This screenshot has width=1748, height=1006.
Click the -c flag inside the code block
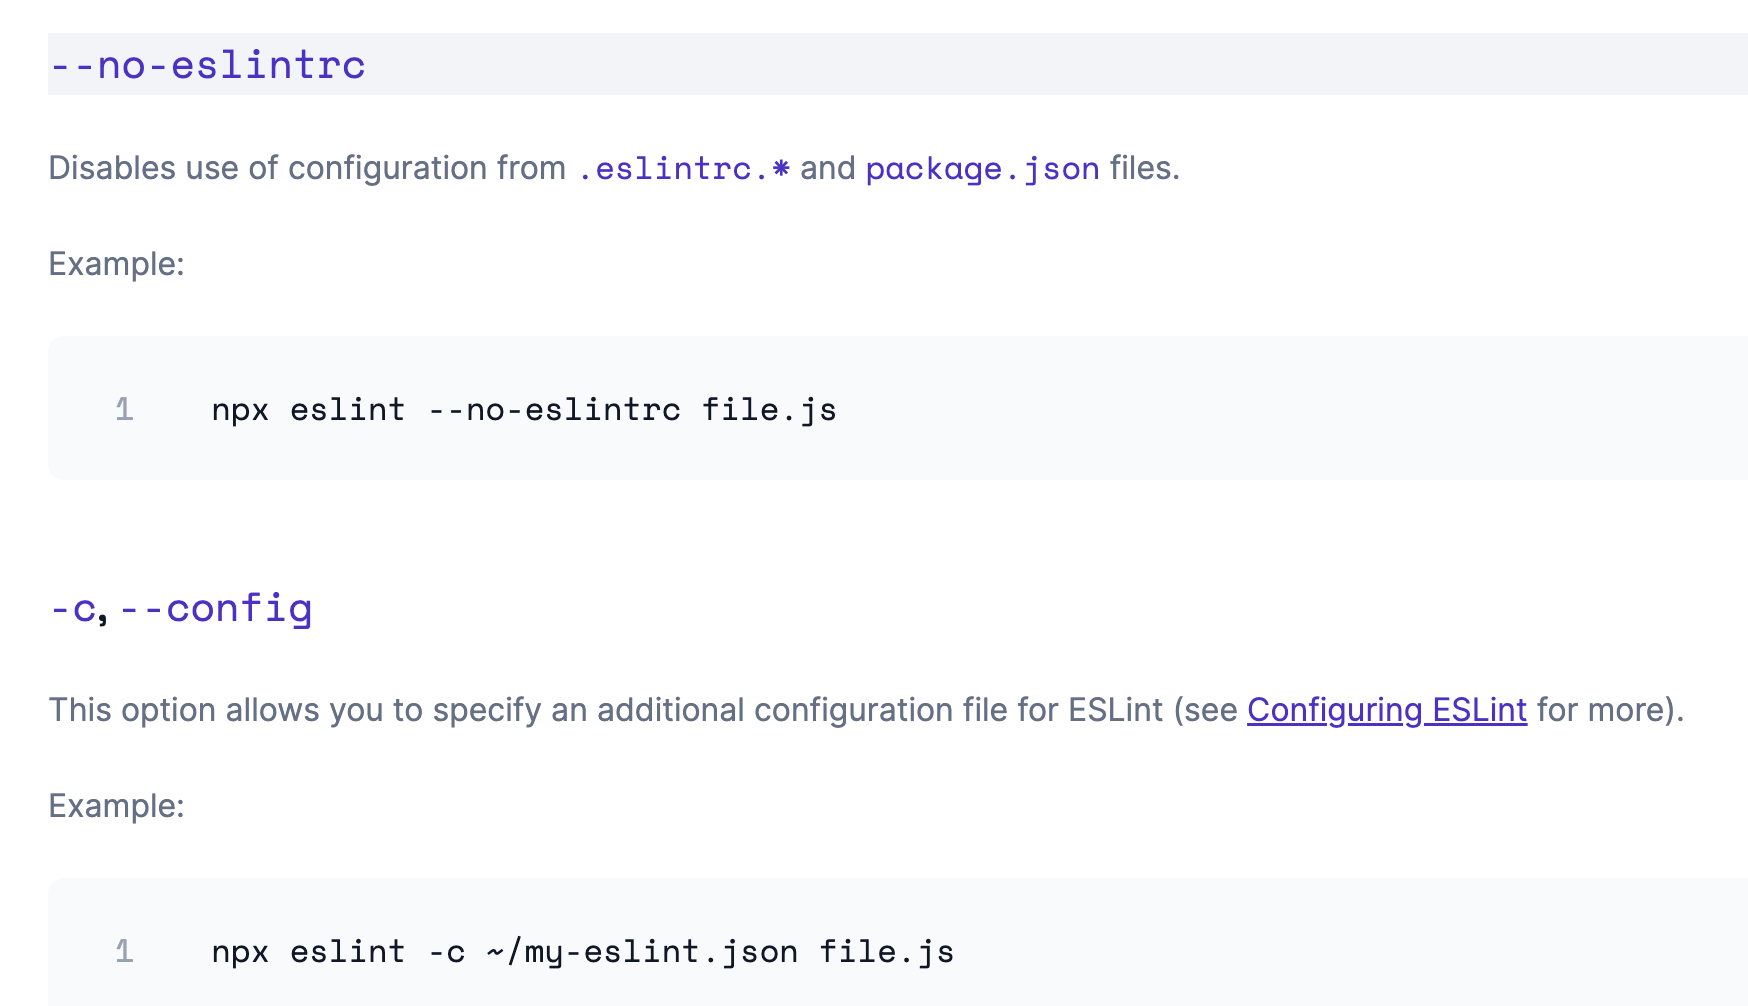point(446,951)
